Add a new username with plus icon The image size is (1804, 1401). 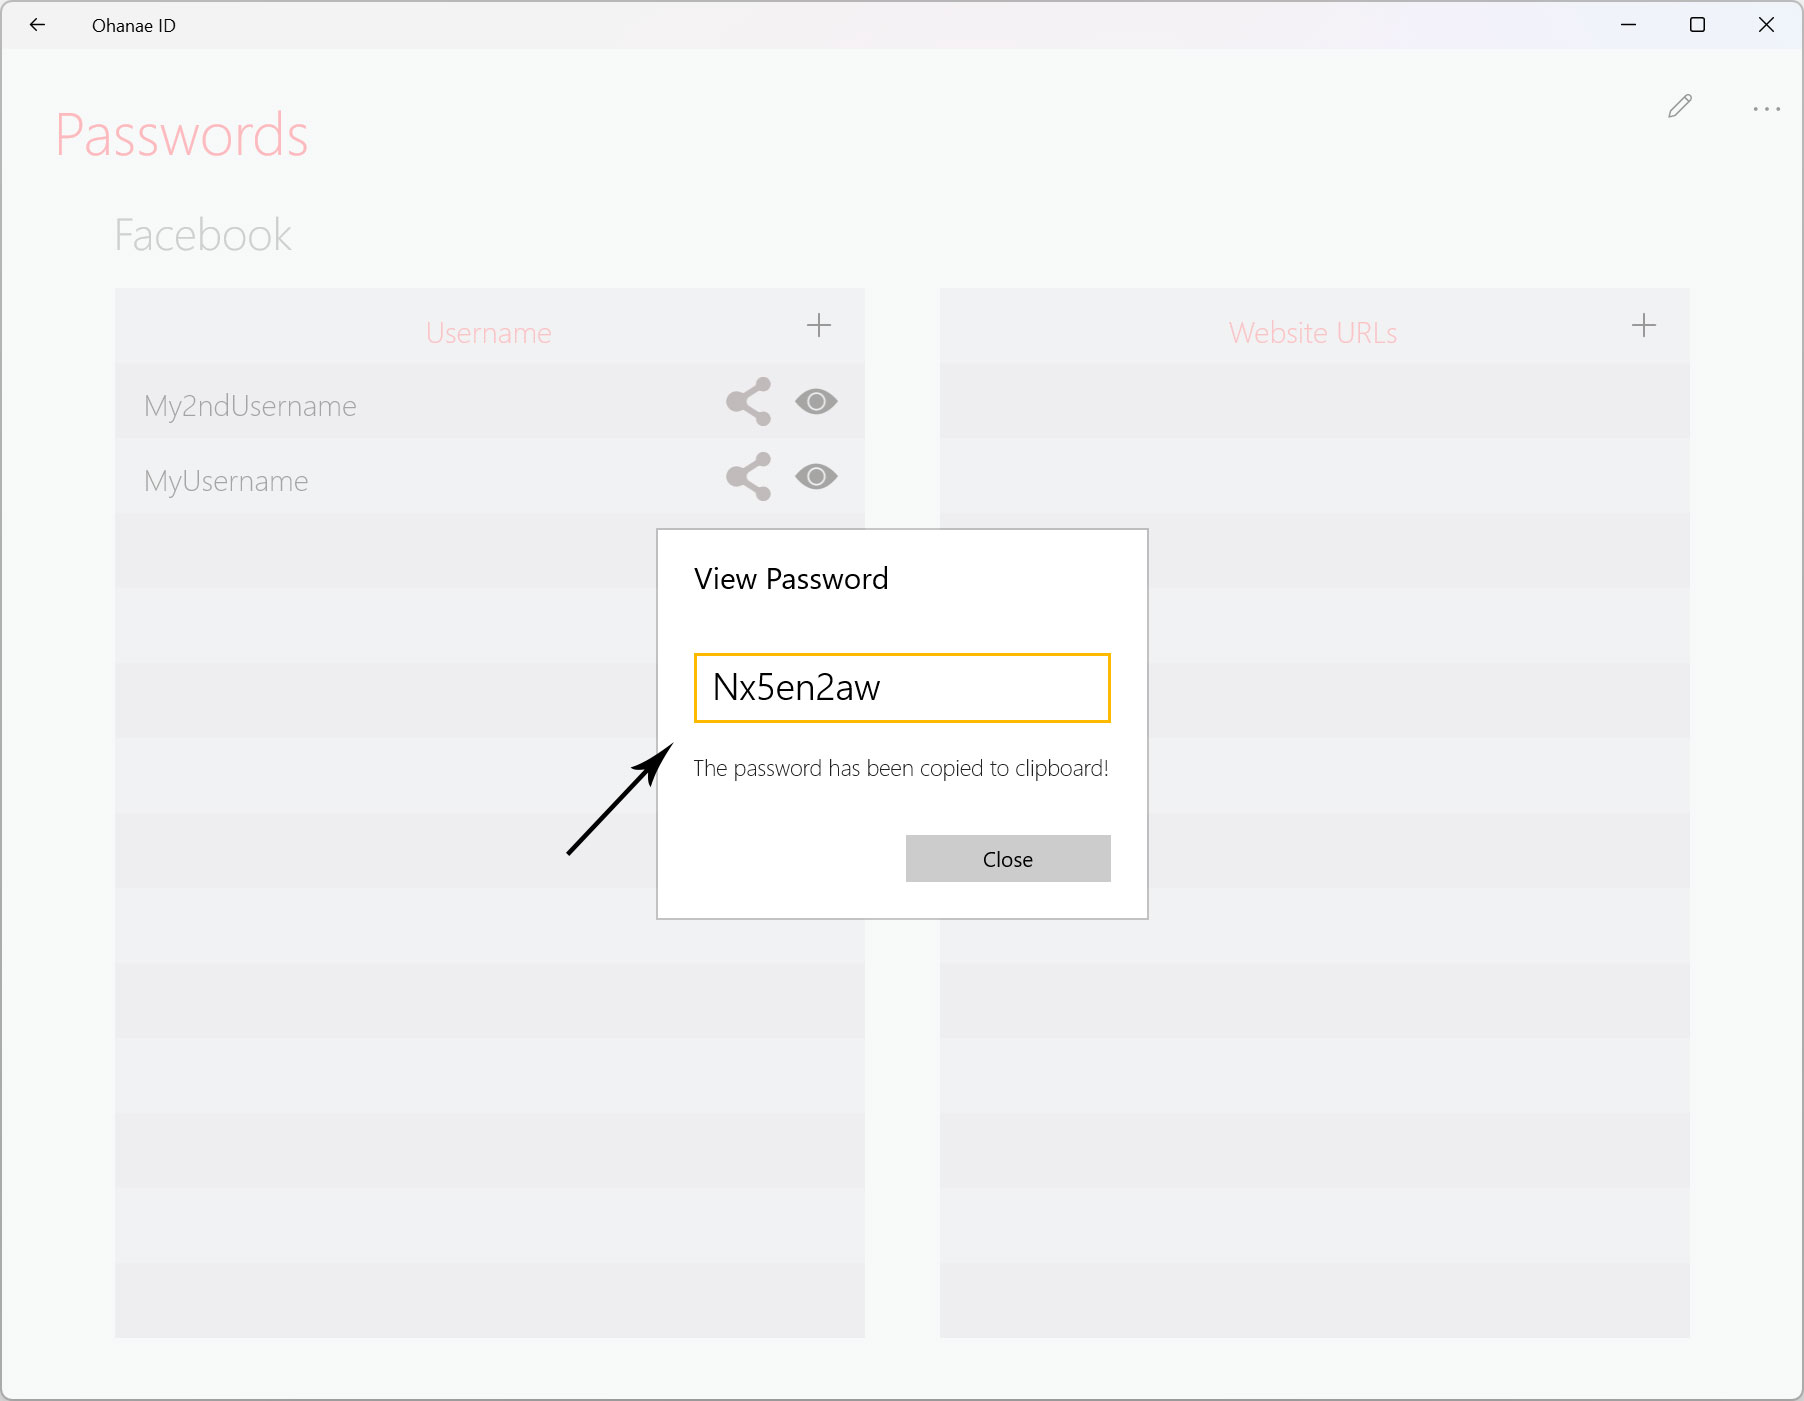coord(818,325)
